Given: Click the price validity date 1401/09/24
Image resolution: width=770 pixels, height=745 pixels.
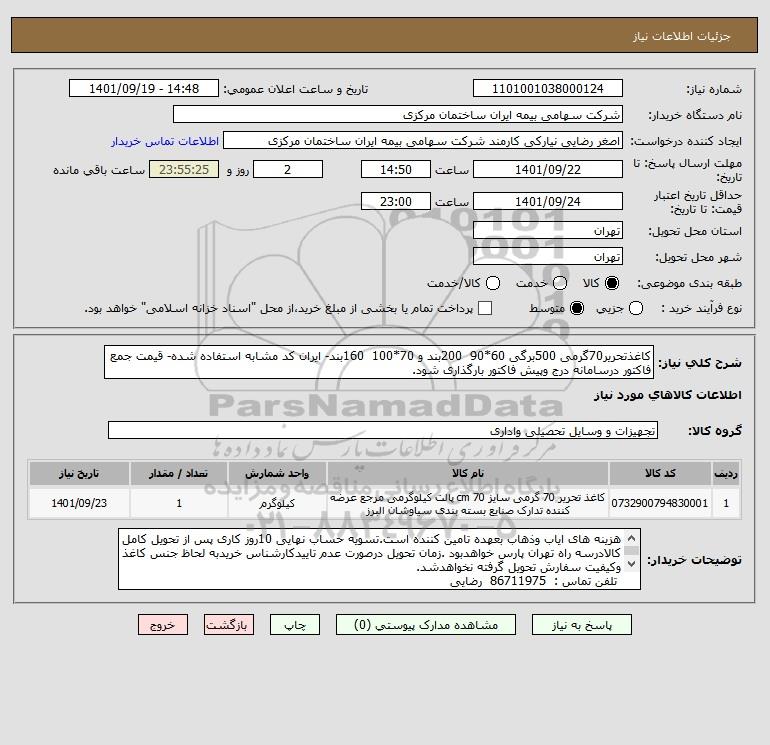Looking at the screenshot, I should 548,201.
